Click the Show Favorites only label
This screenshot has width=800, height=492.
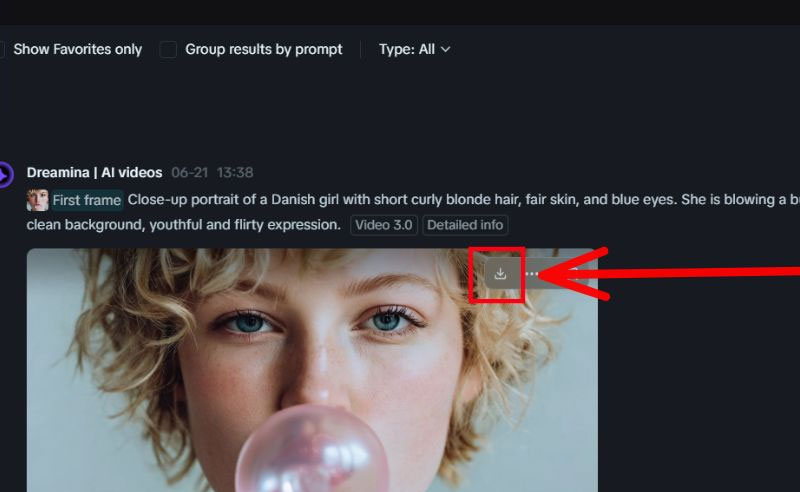(x=78, y=50)
